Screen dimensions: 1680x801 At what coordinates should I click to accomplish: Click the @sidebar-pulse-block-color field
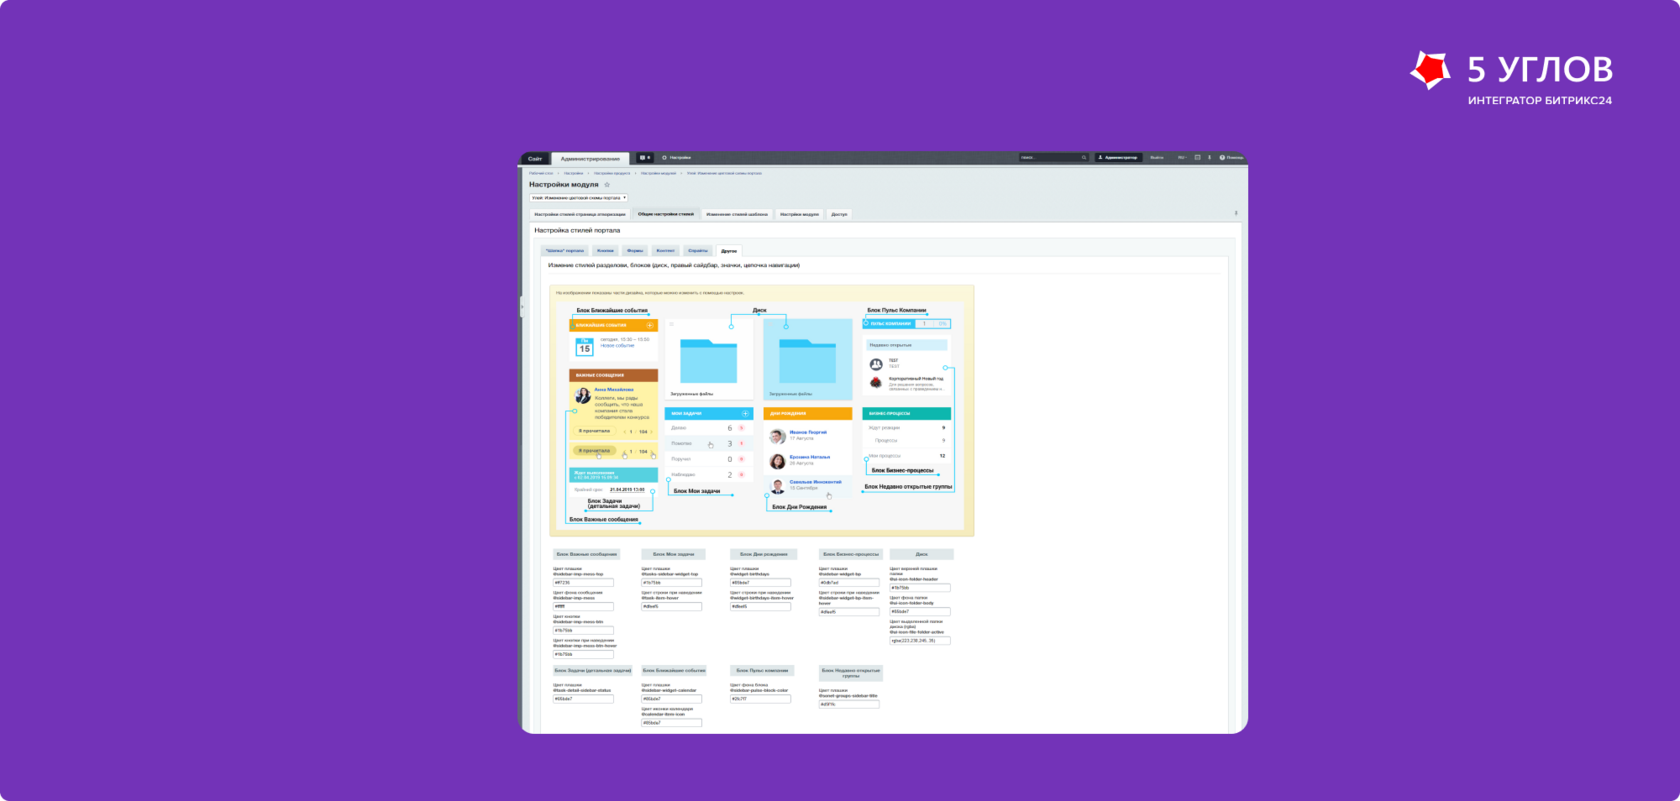coord(760,699)
